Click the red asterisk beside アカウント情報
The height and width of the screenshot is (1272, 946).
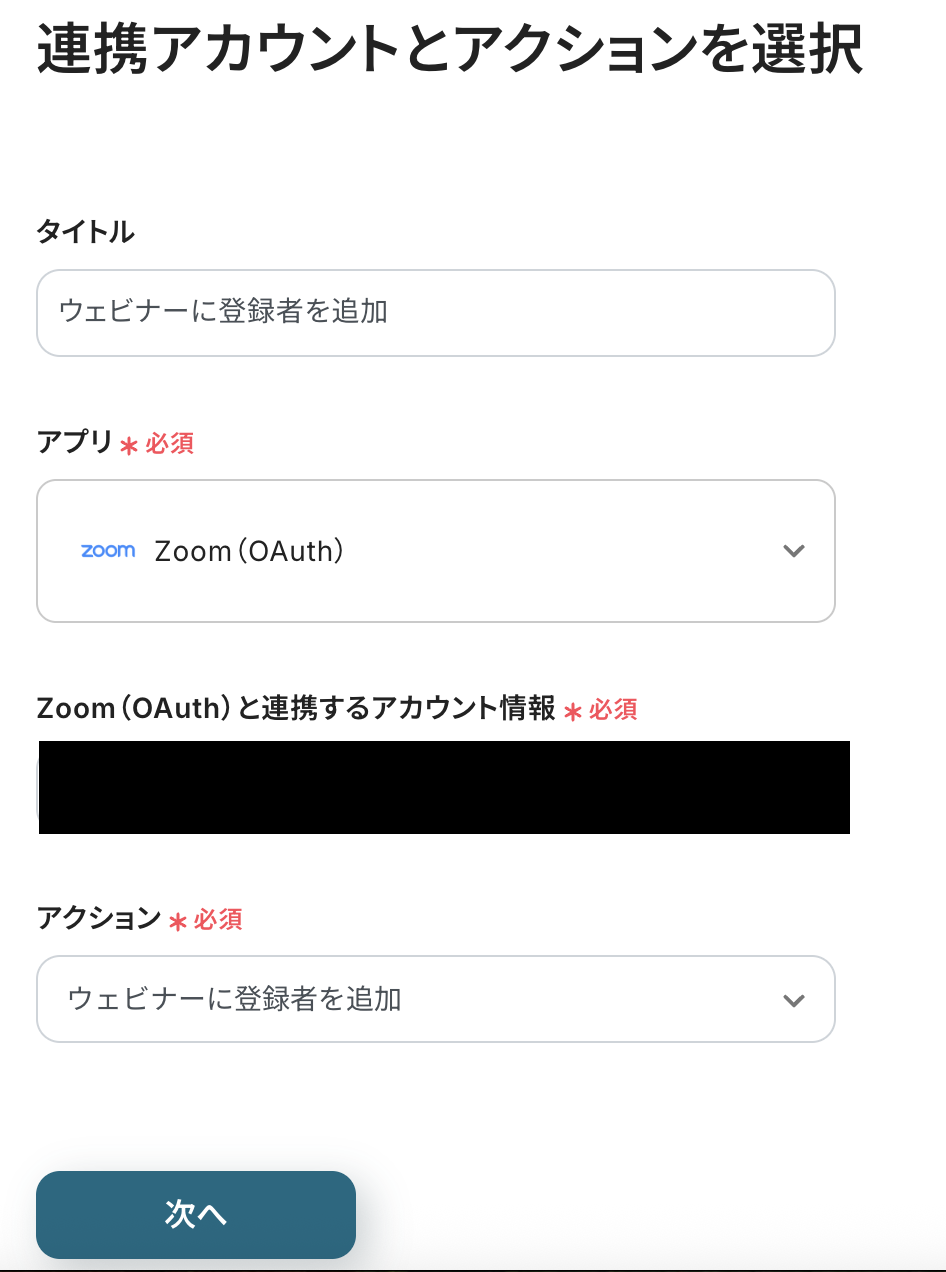click(573, 711)
